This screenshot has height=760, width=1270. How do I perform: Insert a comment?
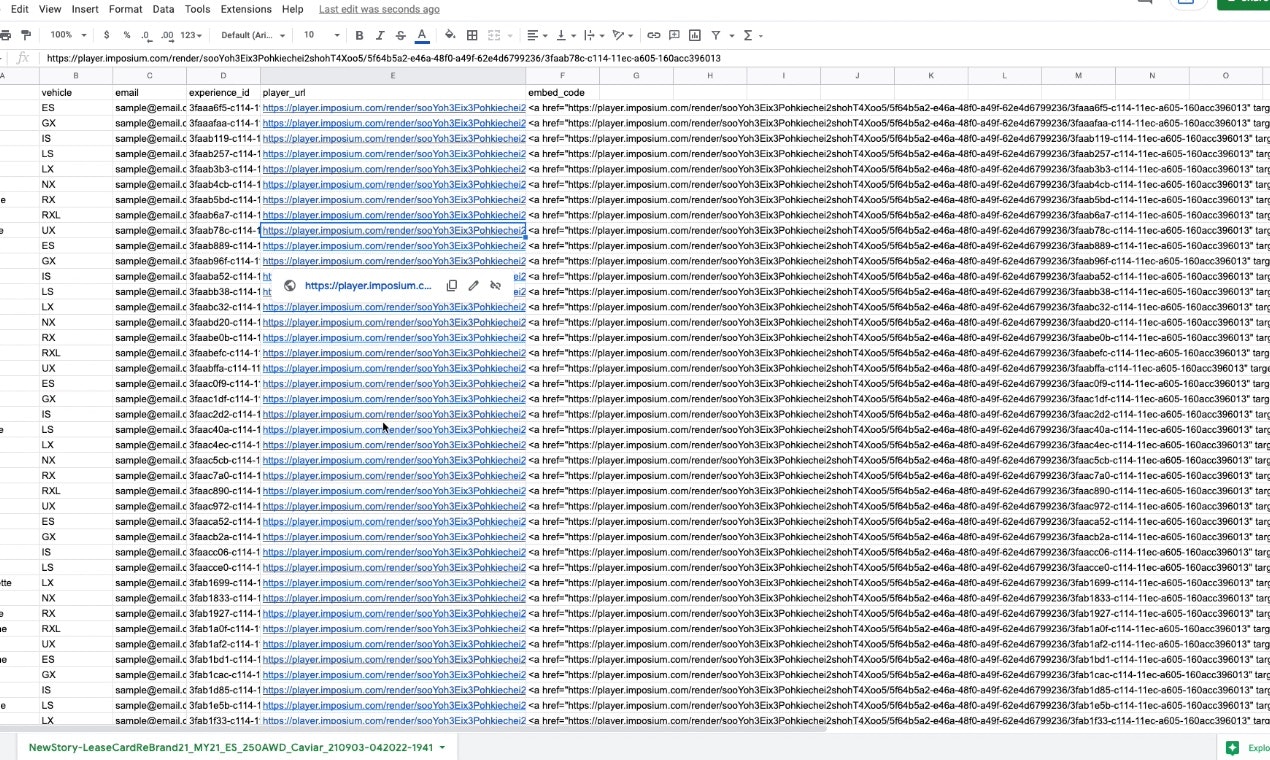(675, 35)
